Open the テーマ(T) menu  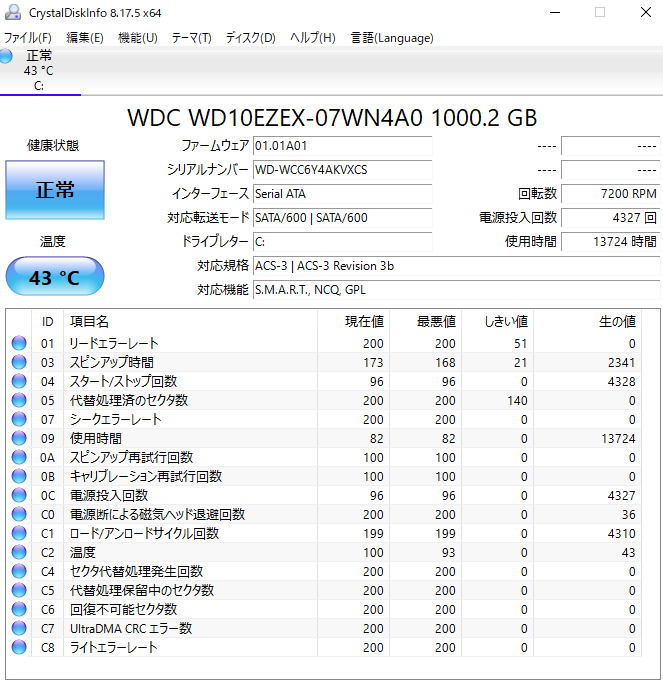[x=191, y=38]
